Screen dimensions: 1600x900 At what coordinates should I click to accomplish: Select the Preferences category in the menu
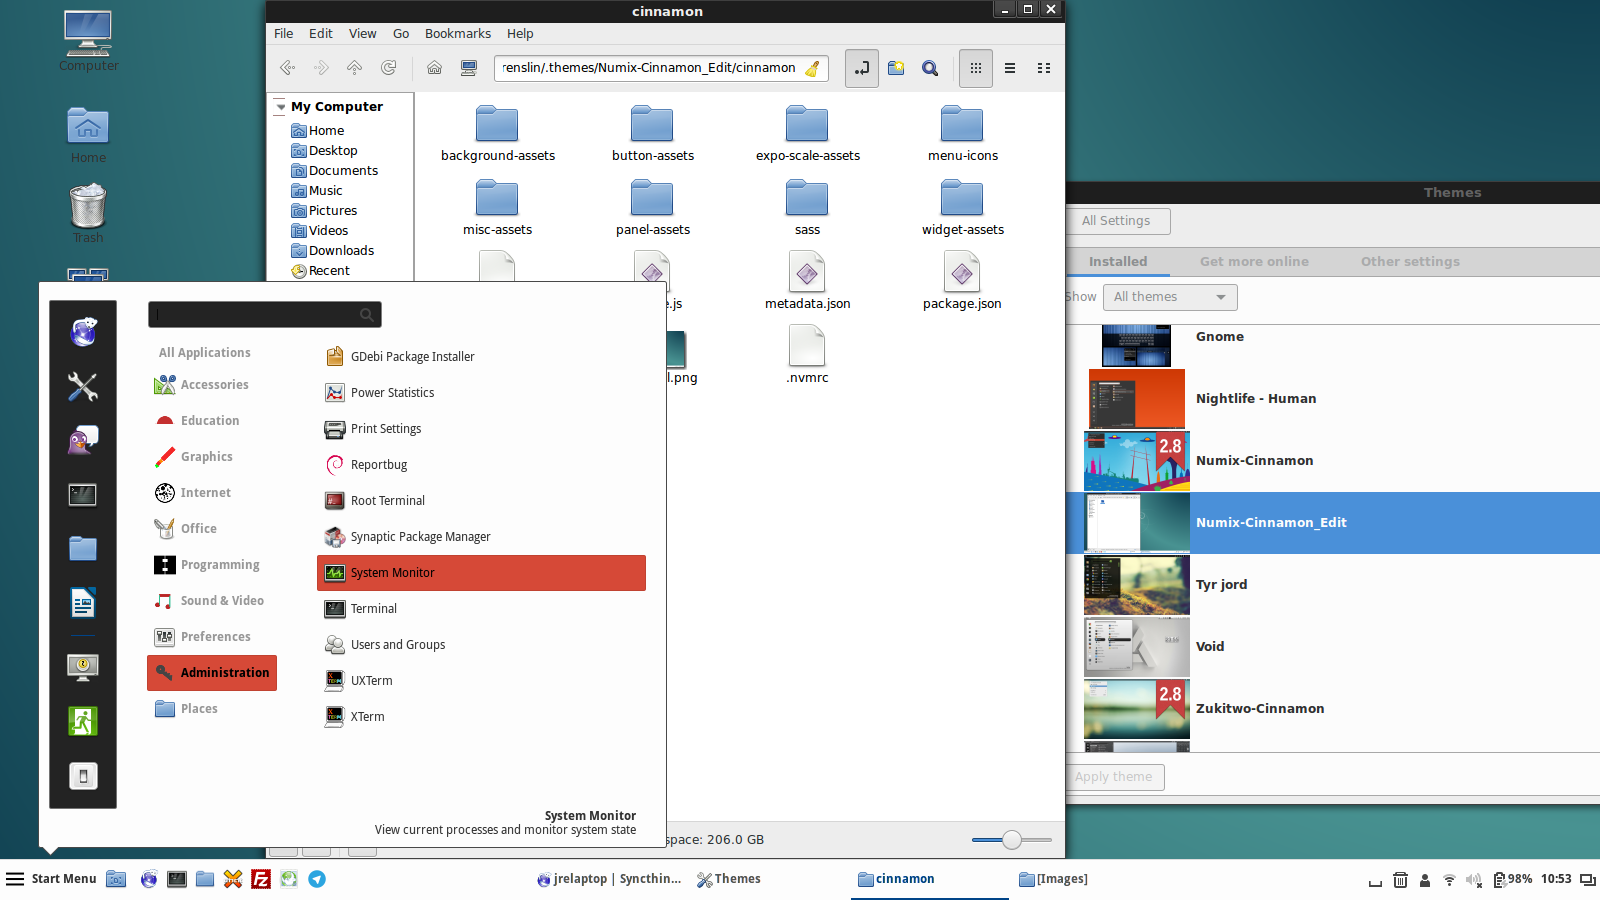[x=215, y=637]
